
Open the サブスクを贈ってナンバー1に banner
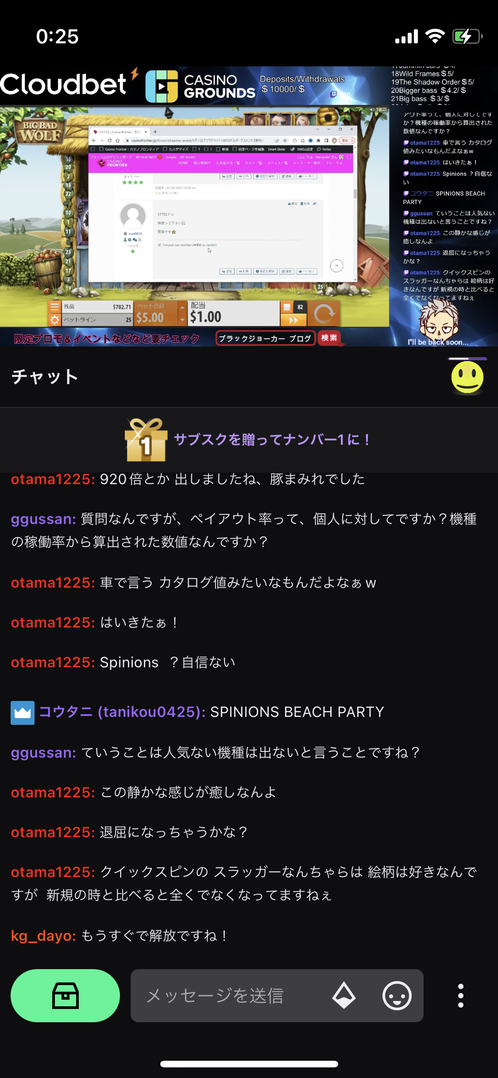(x=249, y=440)
